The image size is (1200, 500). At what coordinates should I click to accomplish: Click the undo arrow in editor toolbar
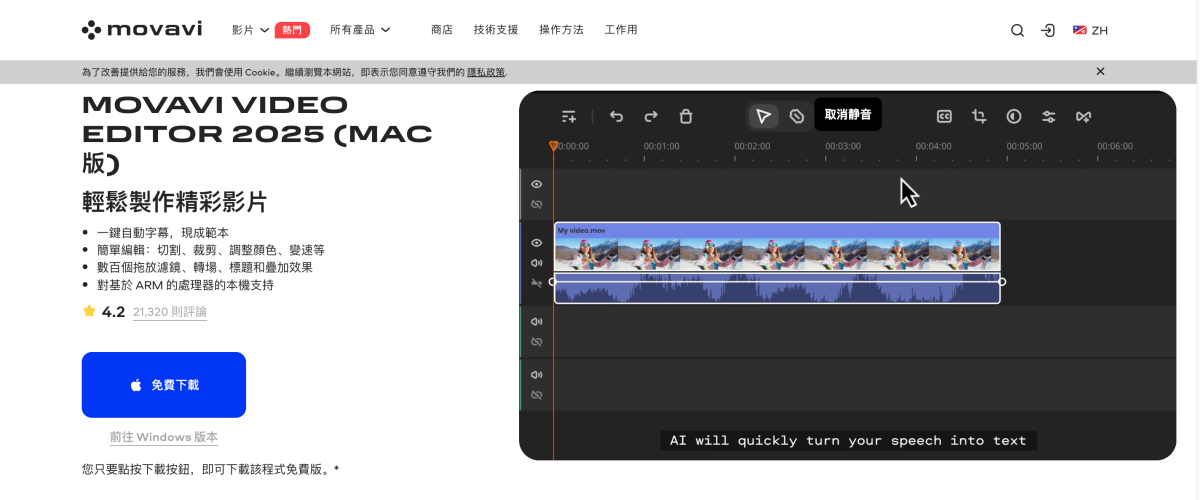pyautogui.click(x=616, y=116)
